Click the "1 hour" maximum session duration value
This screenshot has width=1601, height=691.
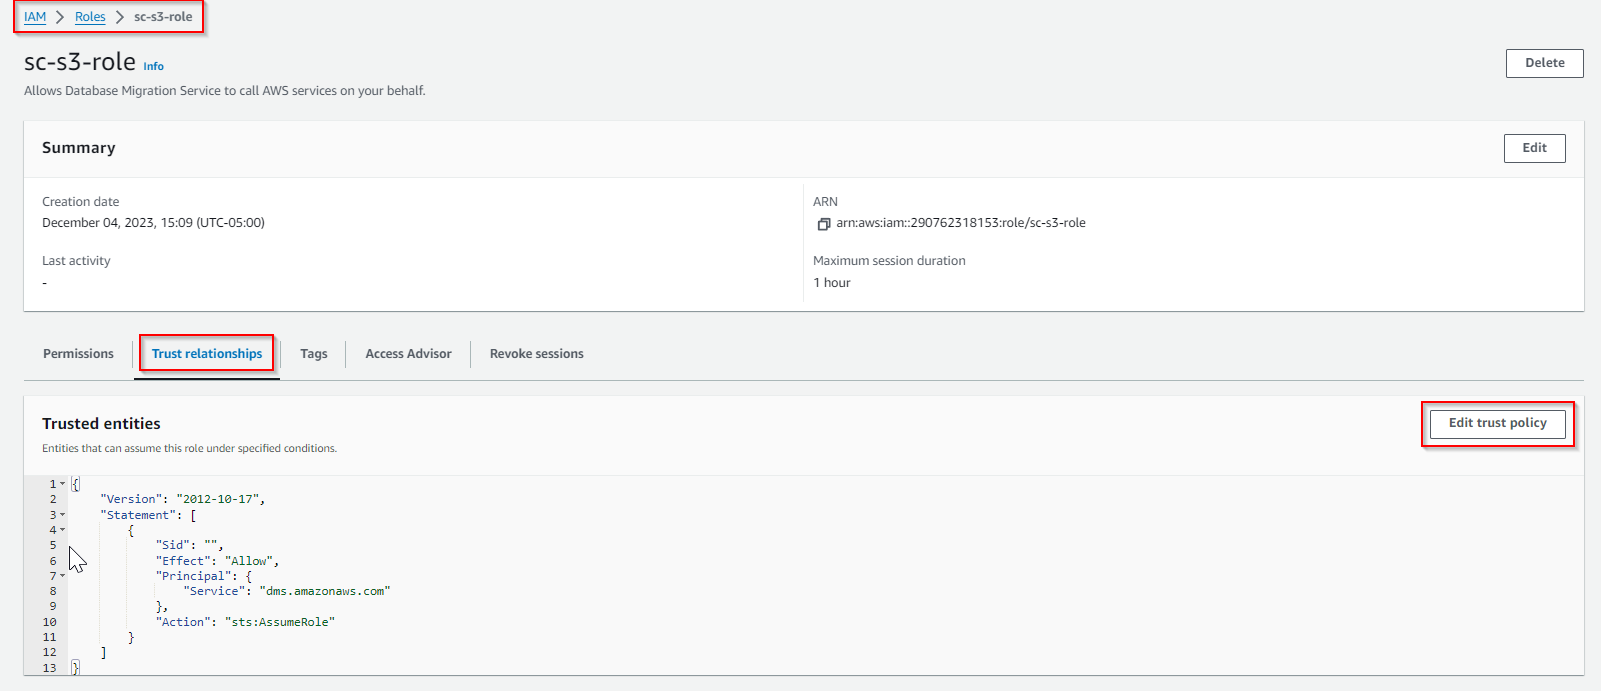(x=832, y=283)
